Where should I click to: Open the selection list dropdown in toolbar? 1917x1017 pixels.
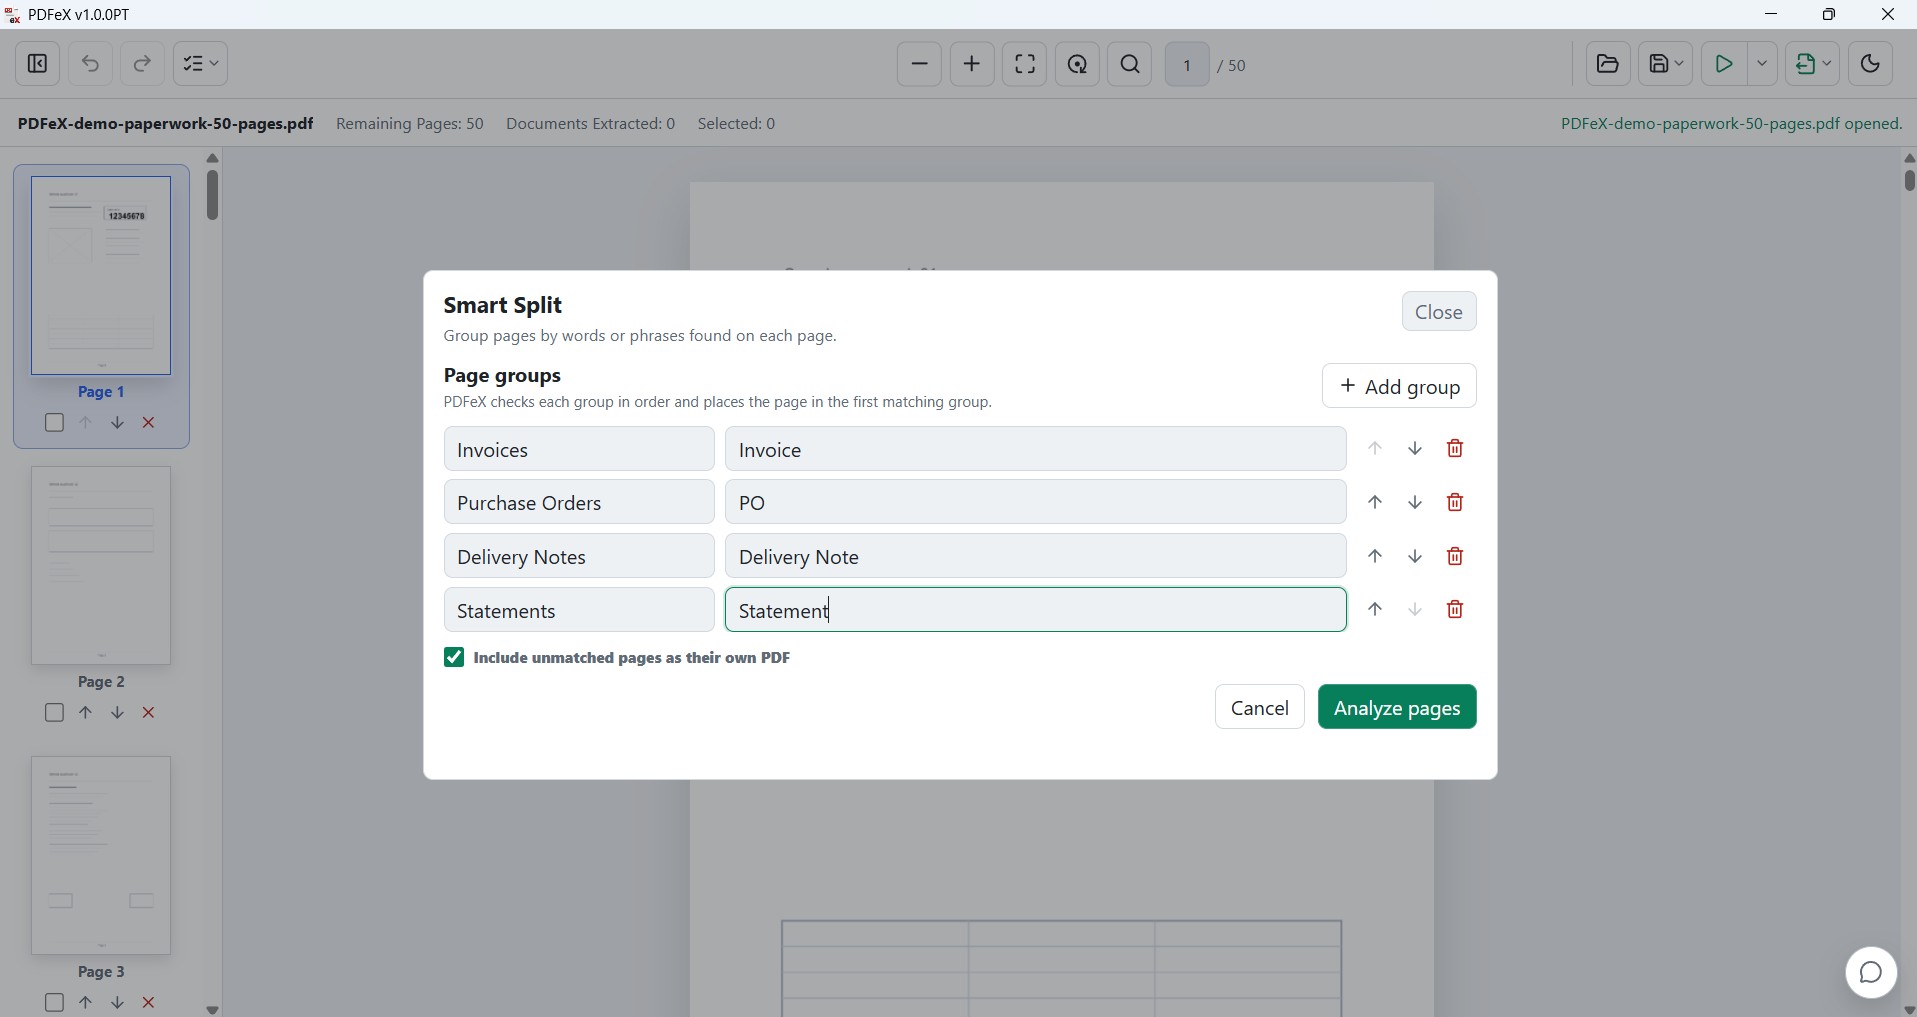pyautogui.click(x=201, y=64)
